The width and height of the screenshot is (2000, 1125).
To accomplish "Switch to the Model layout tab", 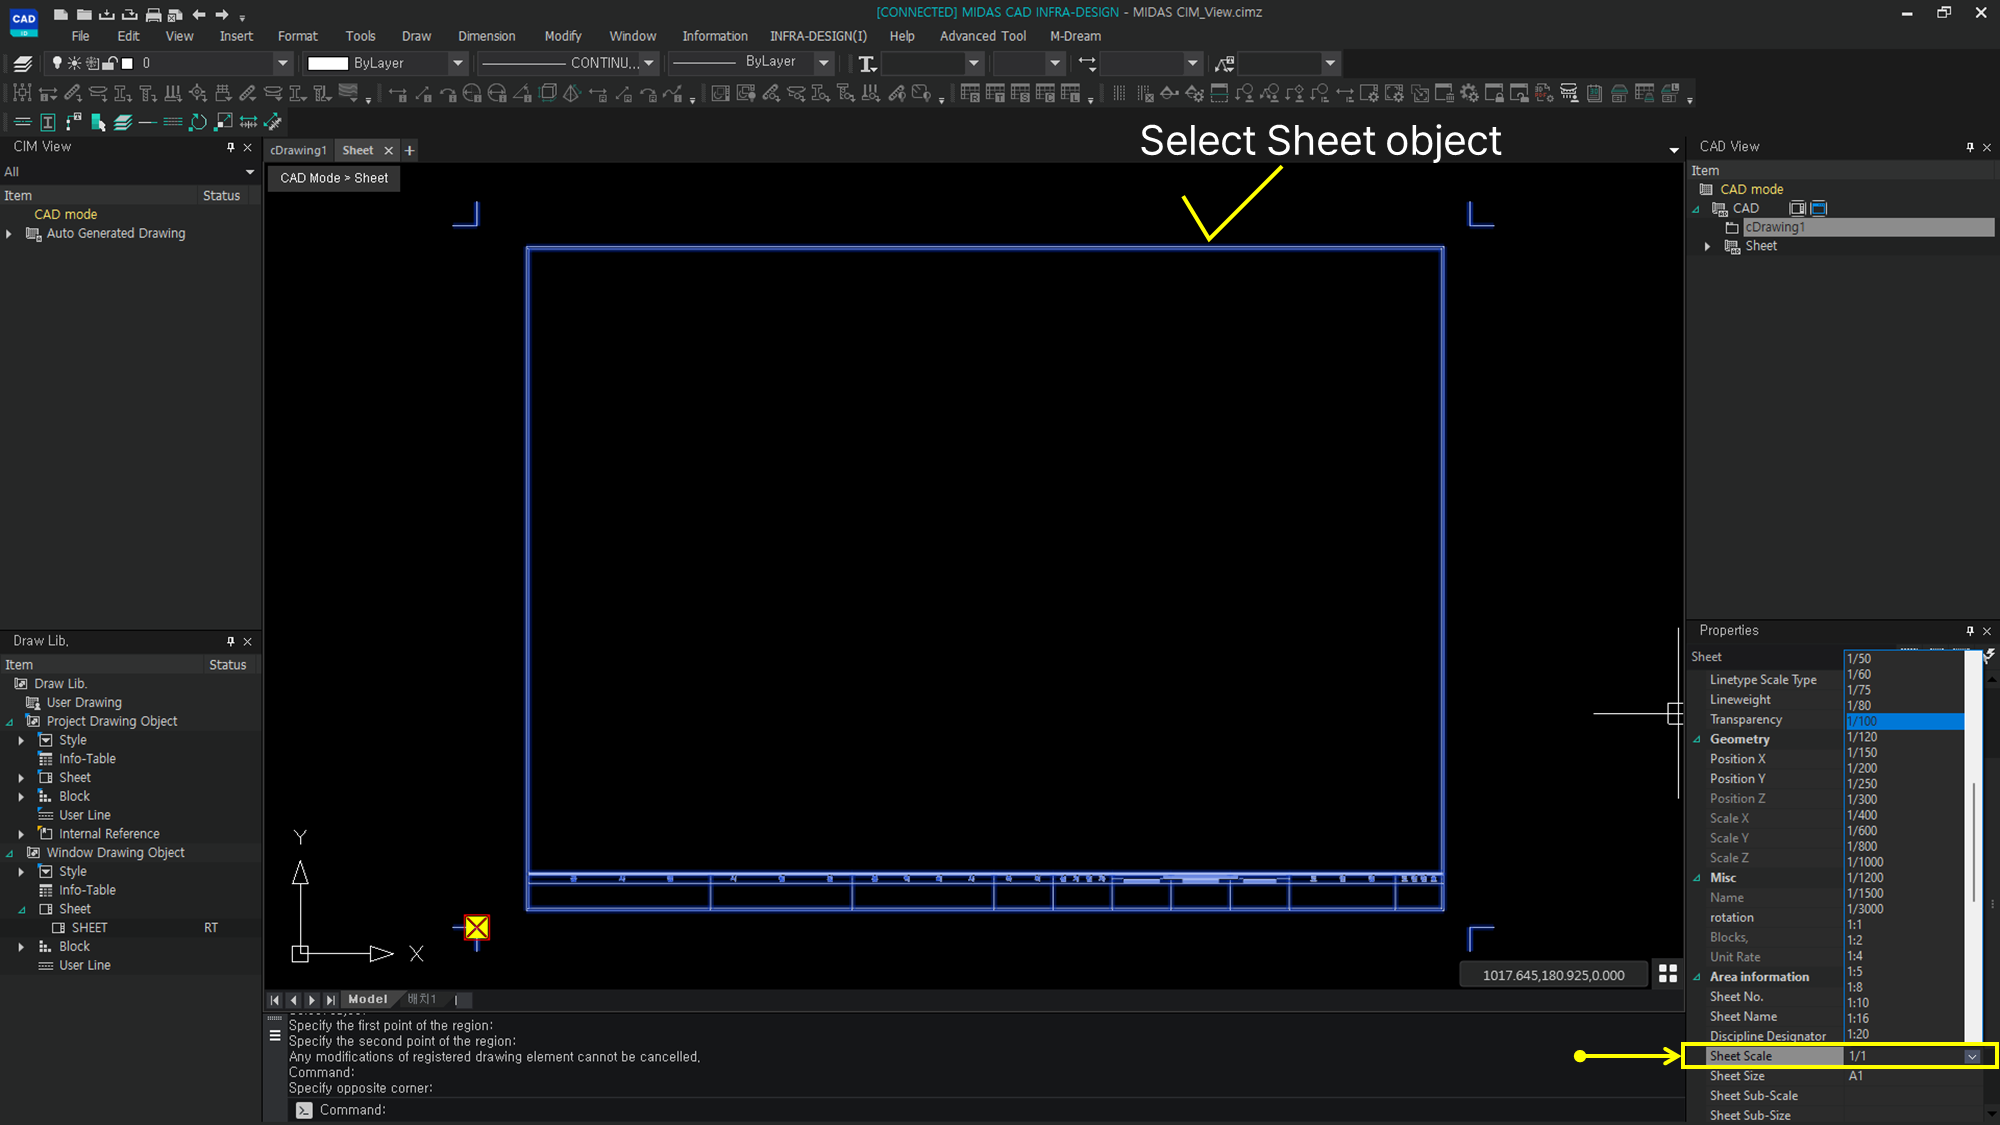I will (368, 999).
